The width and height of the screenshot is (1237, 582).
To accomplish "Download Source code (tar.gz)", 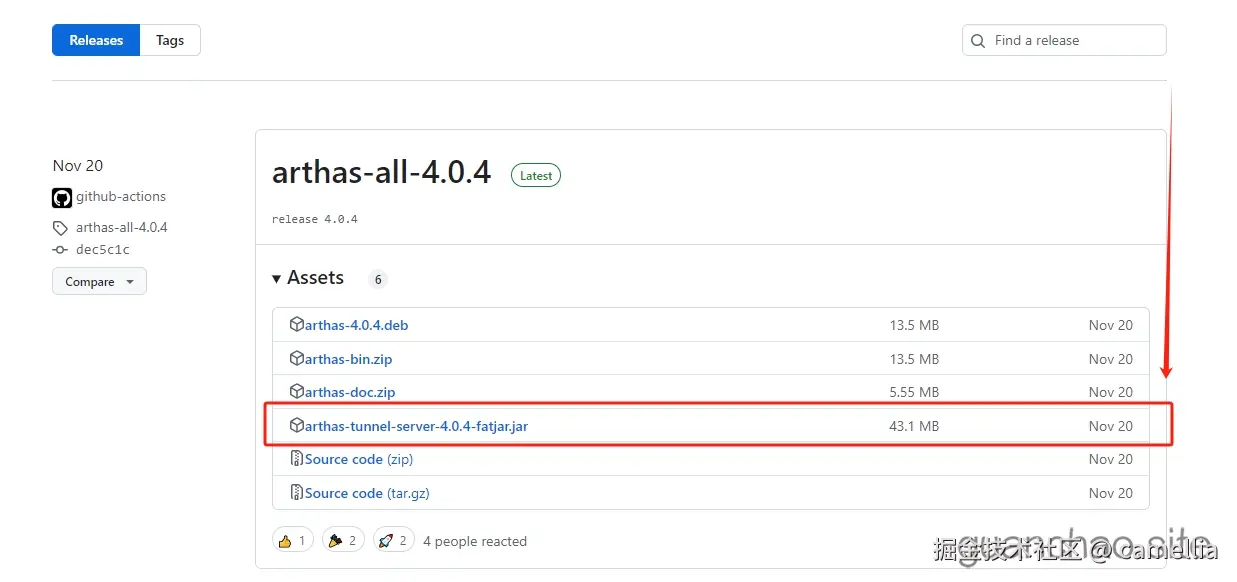I will [x=367, y=493].
